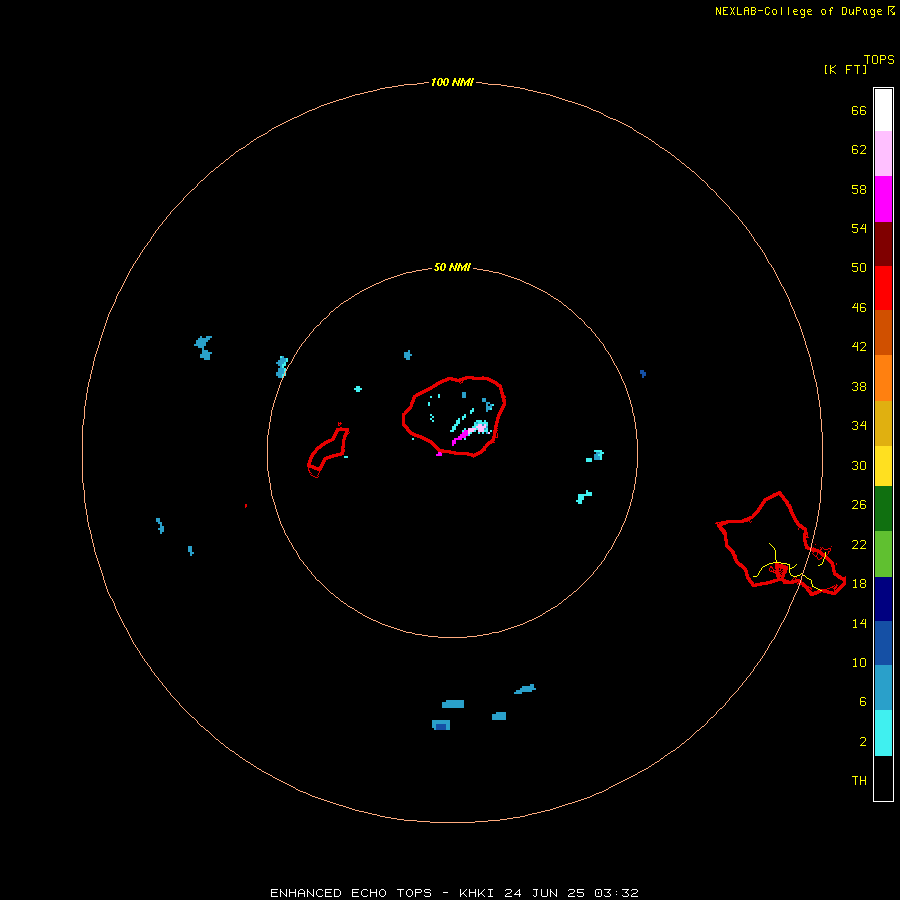Click the bright orange legend color block
Viewport: 900px width, 900px height.
tap(883, 378)
